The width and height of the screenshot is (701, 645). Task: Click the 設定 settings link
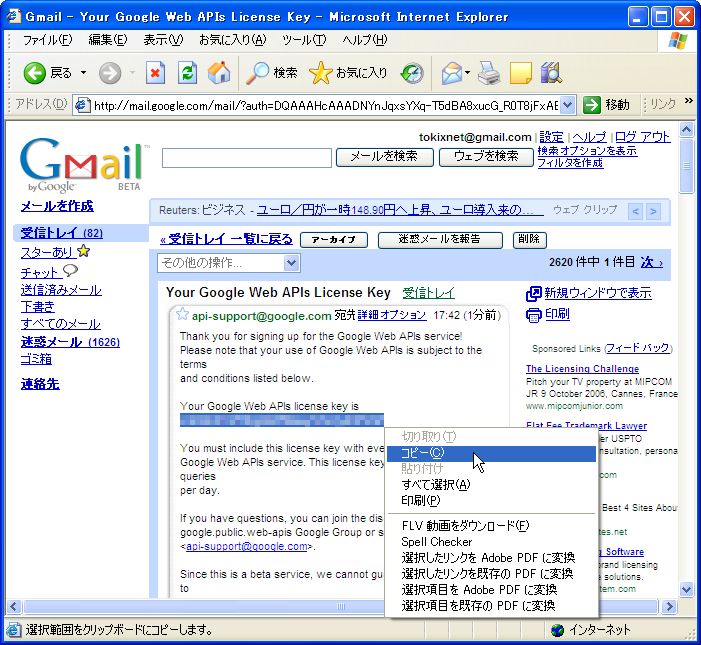click(551, 137)
